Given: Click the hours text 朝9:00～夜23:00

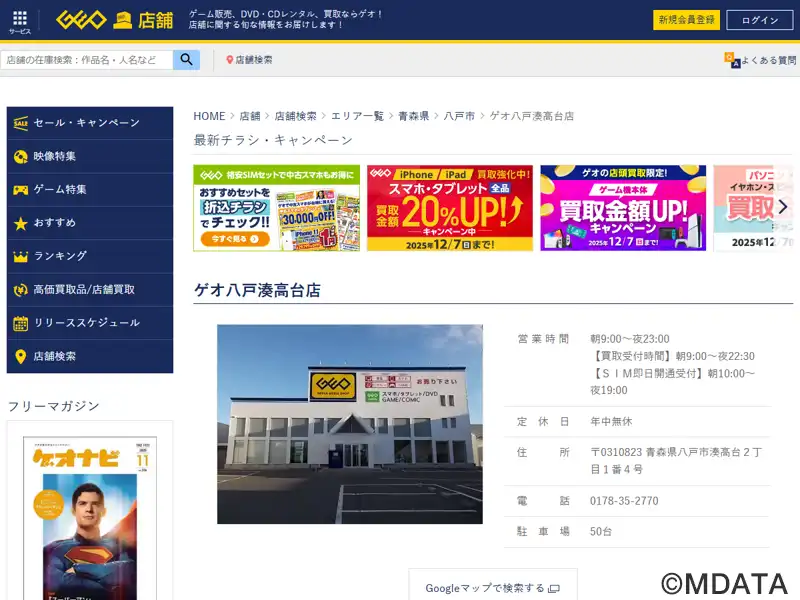Looking at the screenshot, I should pyautogui.click(x=630, y=339).
